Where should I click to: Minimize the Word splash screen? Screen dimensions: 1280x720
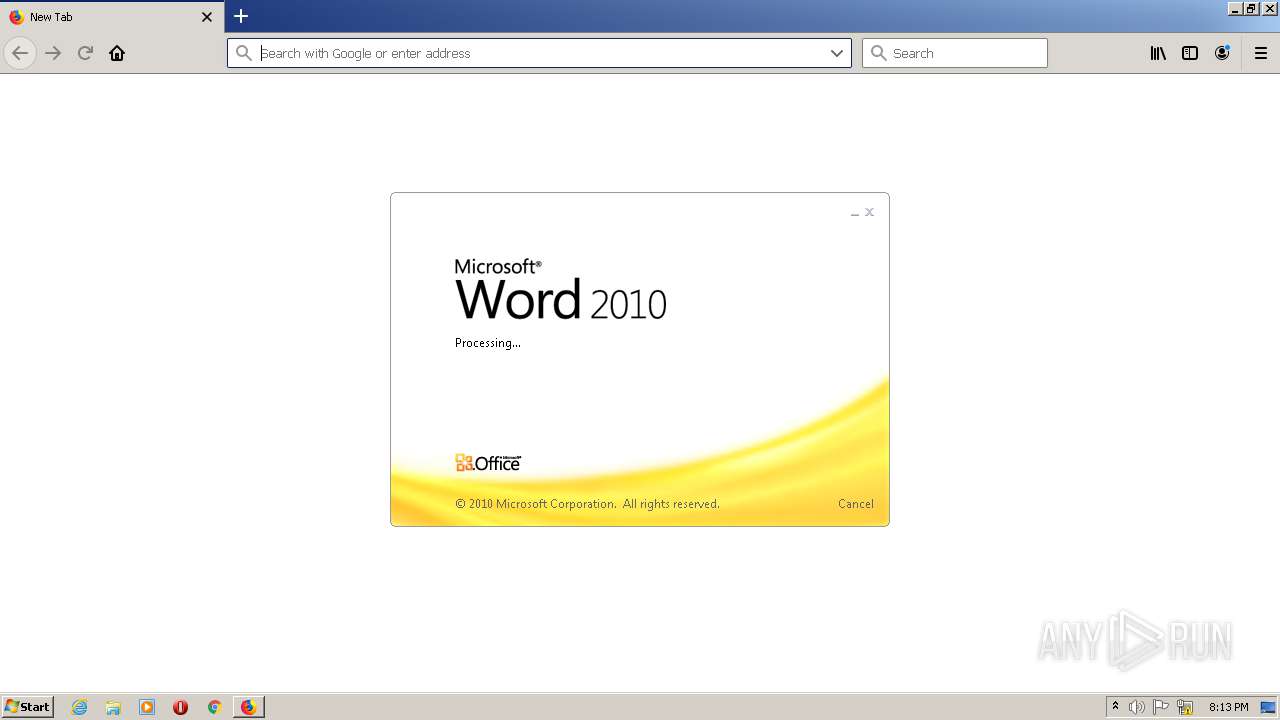855,213
